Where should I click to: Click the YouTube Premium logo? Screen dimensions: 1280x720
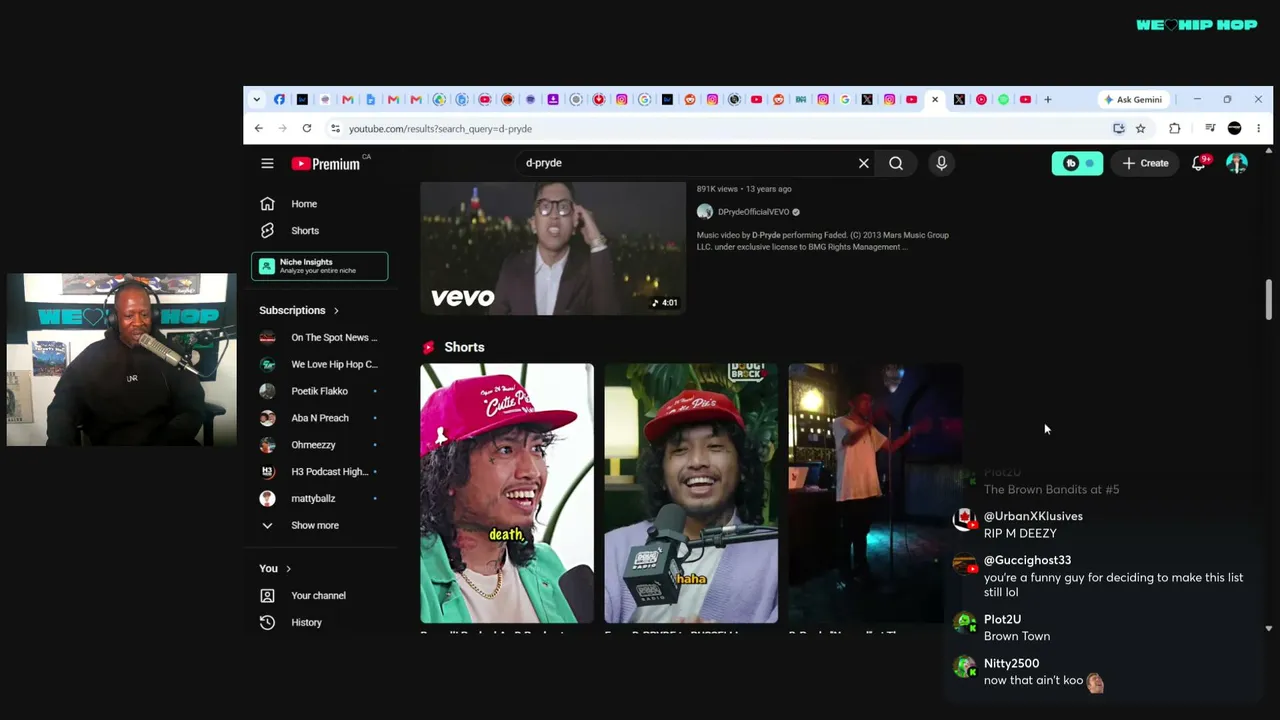pyautogui.click(x=326, y=163)
